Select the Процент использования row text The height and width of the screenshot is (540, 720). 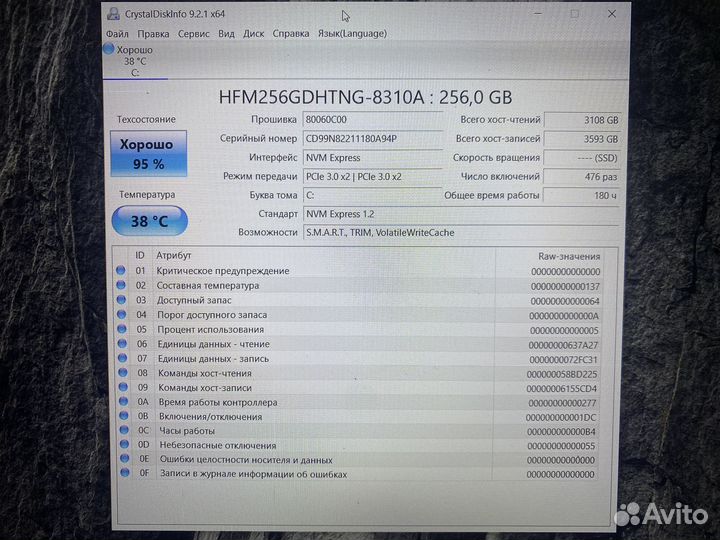point(211,330)
